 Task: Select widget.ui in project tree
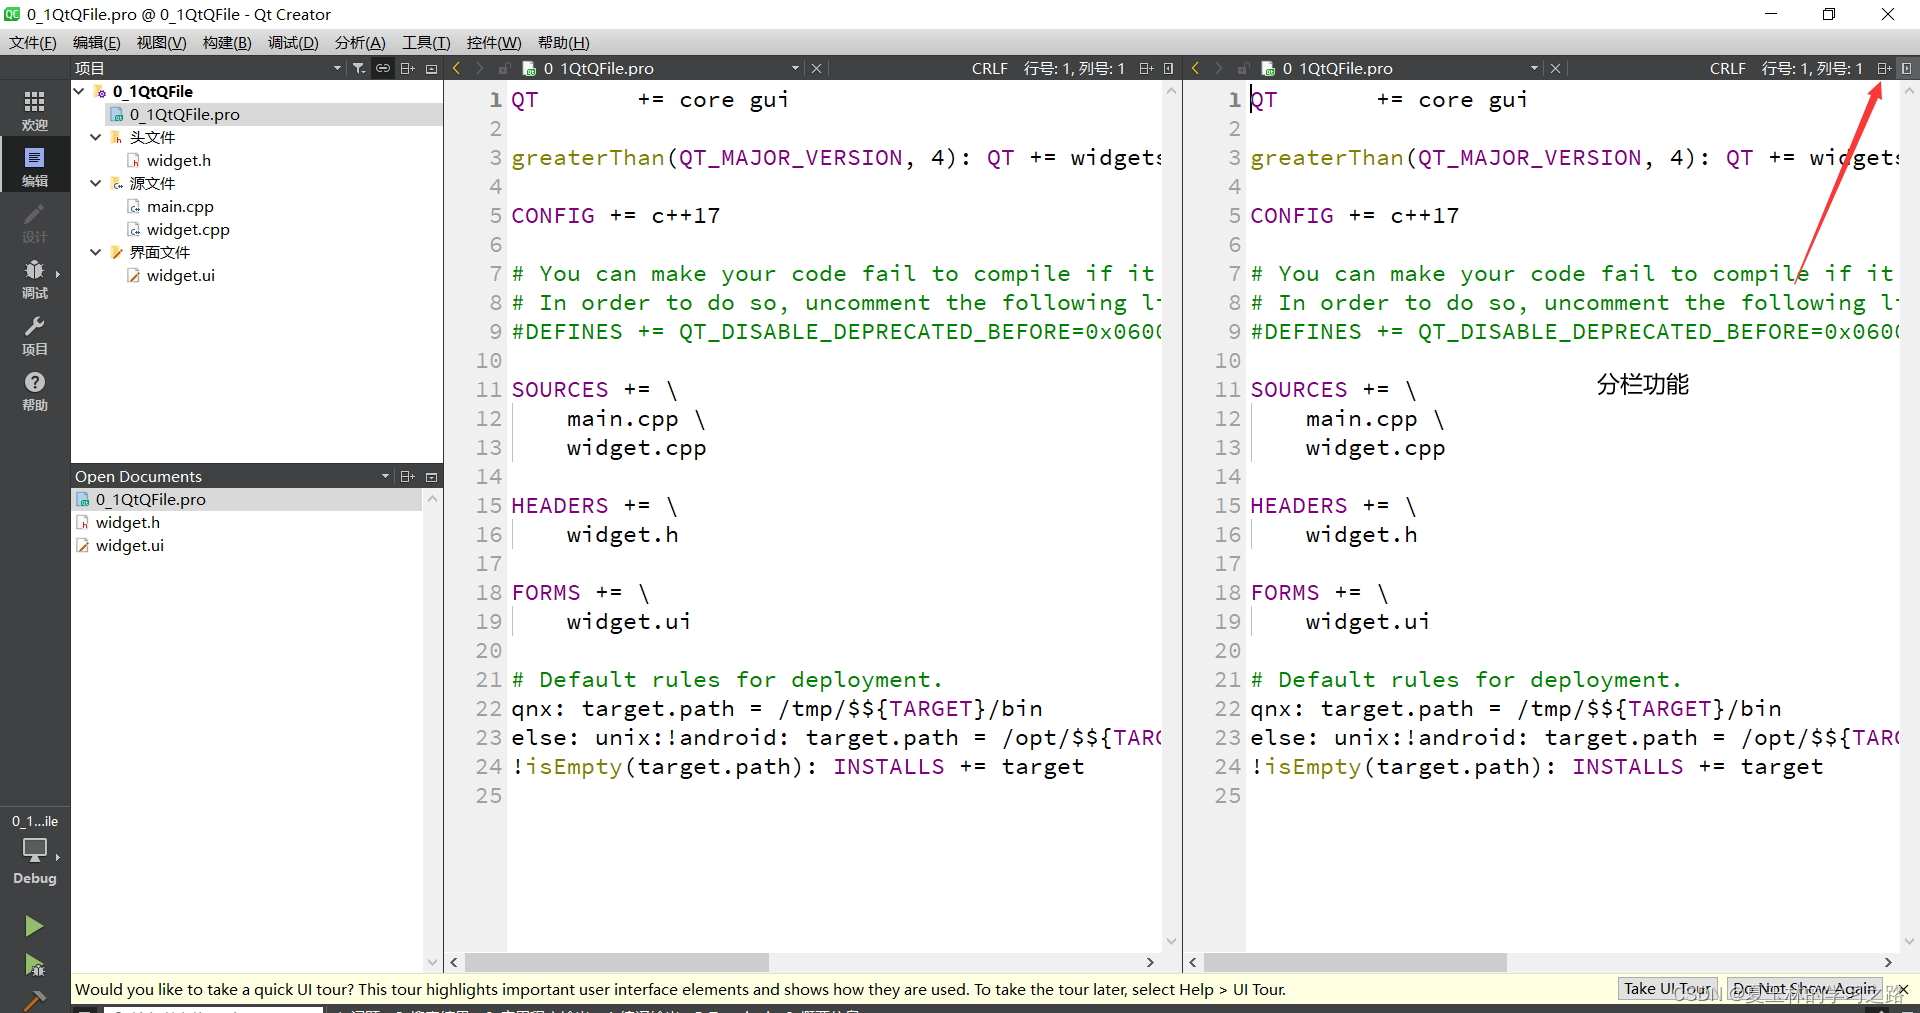pyautogui.click(x=180, y=275)
